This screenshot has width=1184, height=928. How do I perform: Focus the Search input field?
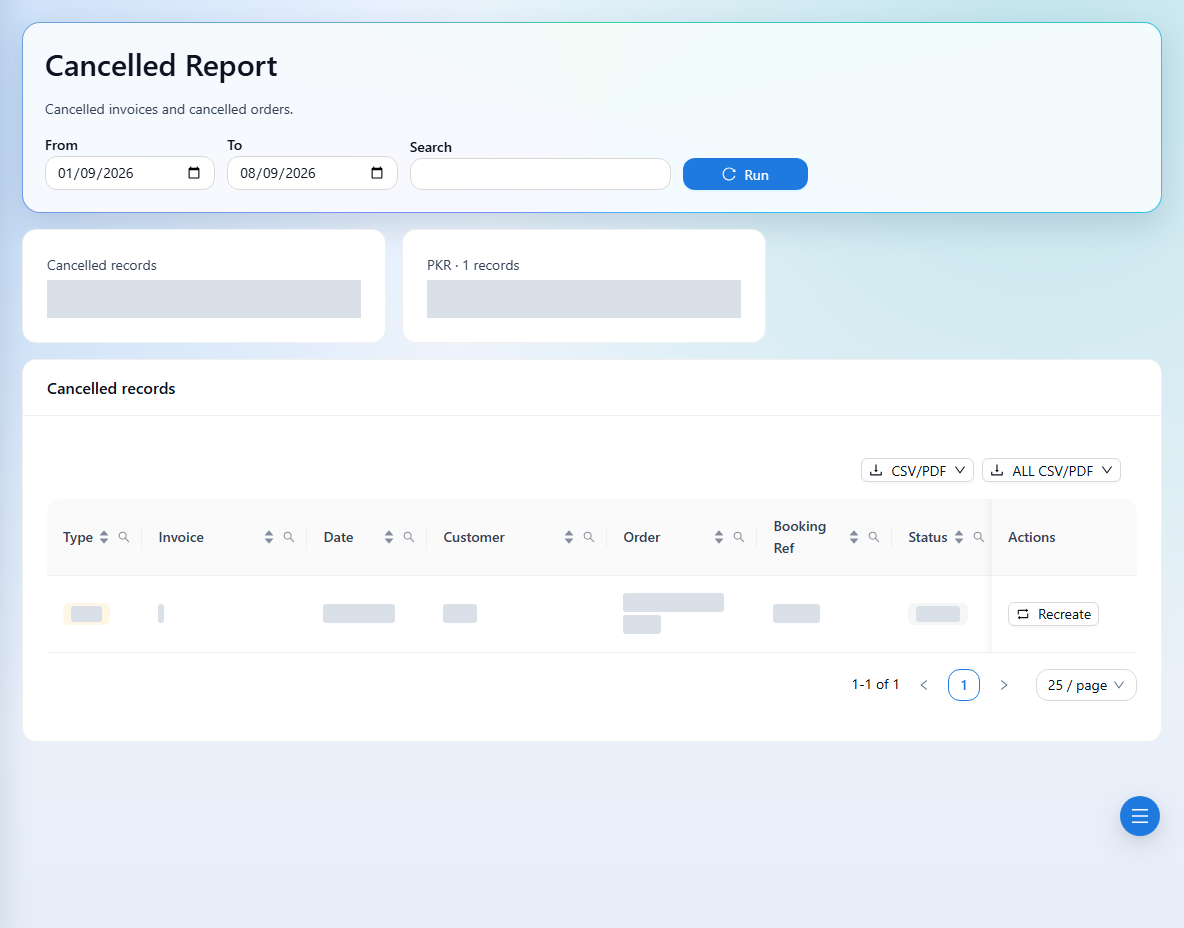[x=540, y=174]
